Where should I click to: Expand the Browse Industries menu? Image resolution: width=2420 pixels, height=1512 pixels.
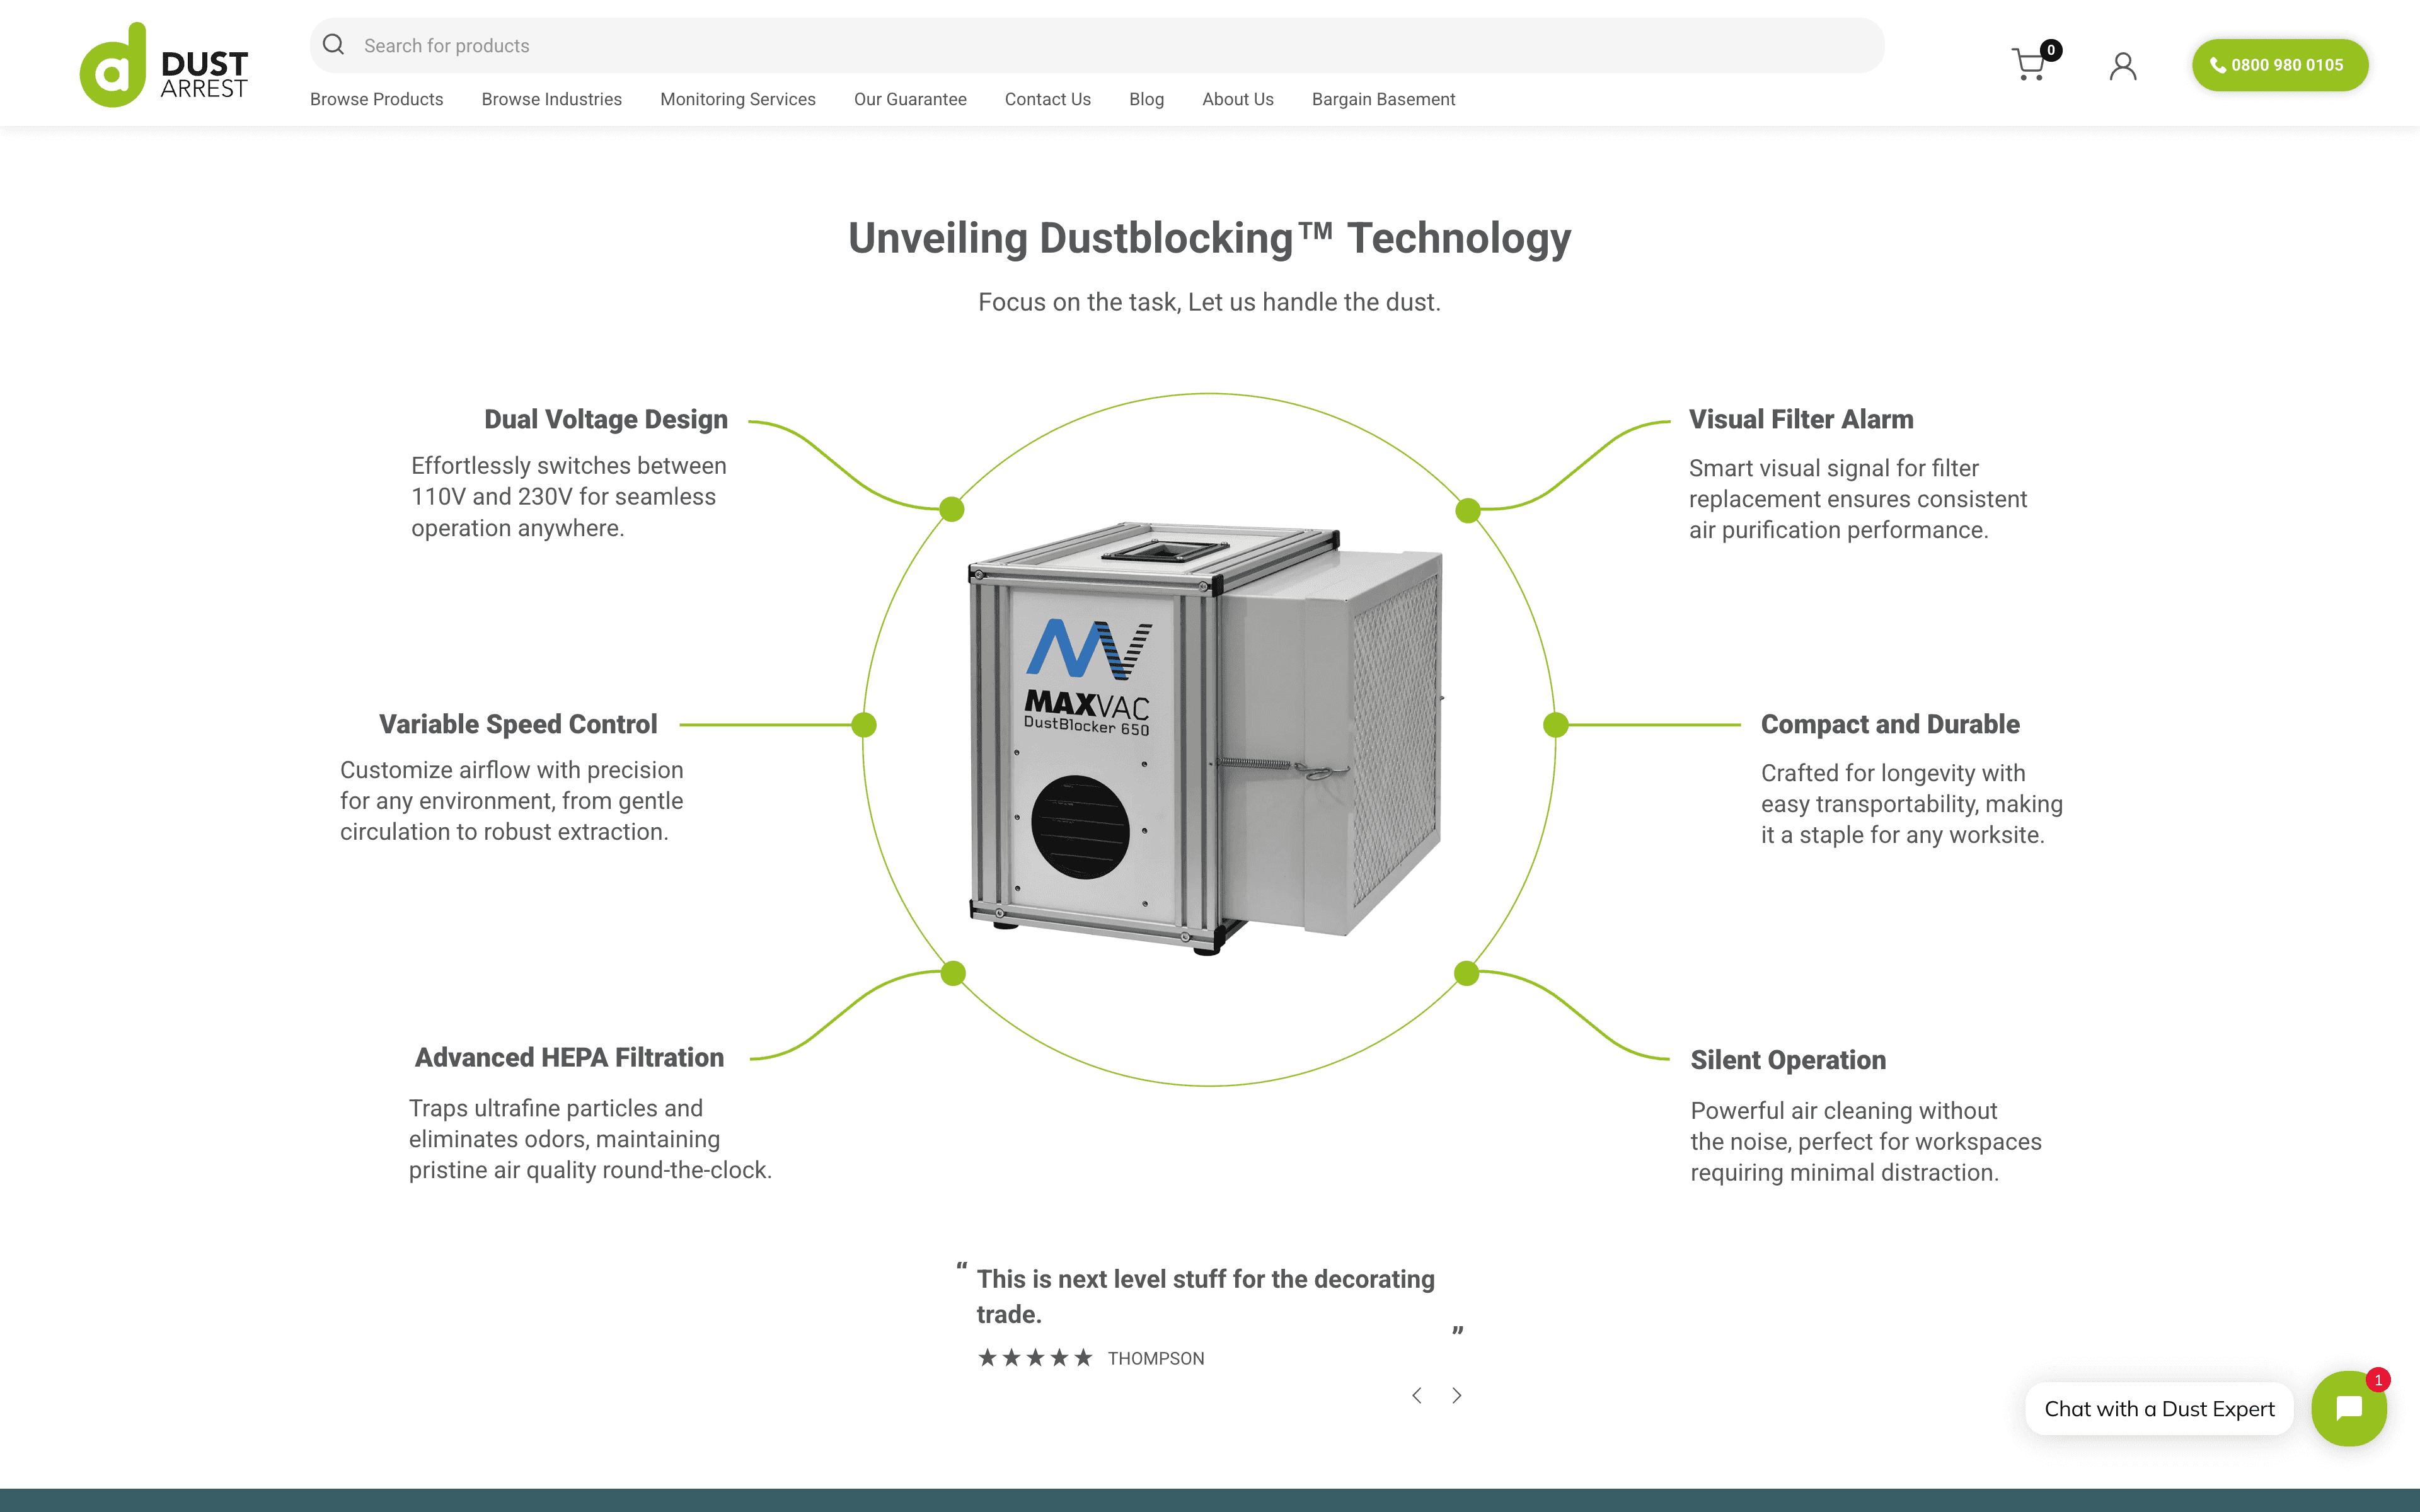(x=551, y=99)
